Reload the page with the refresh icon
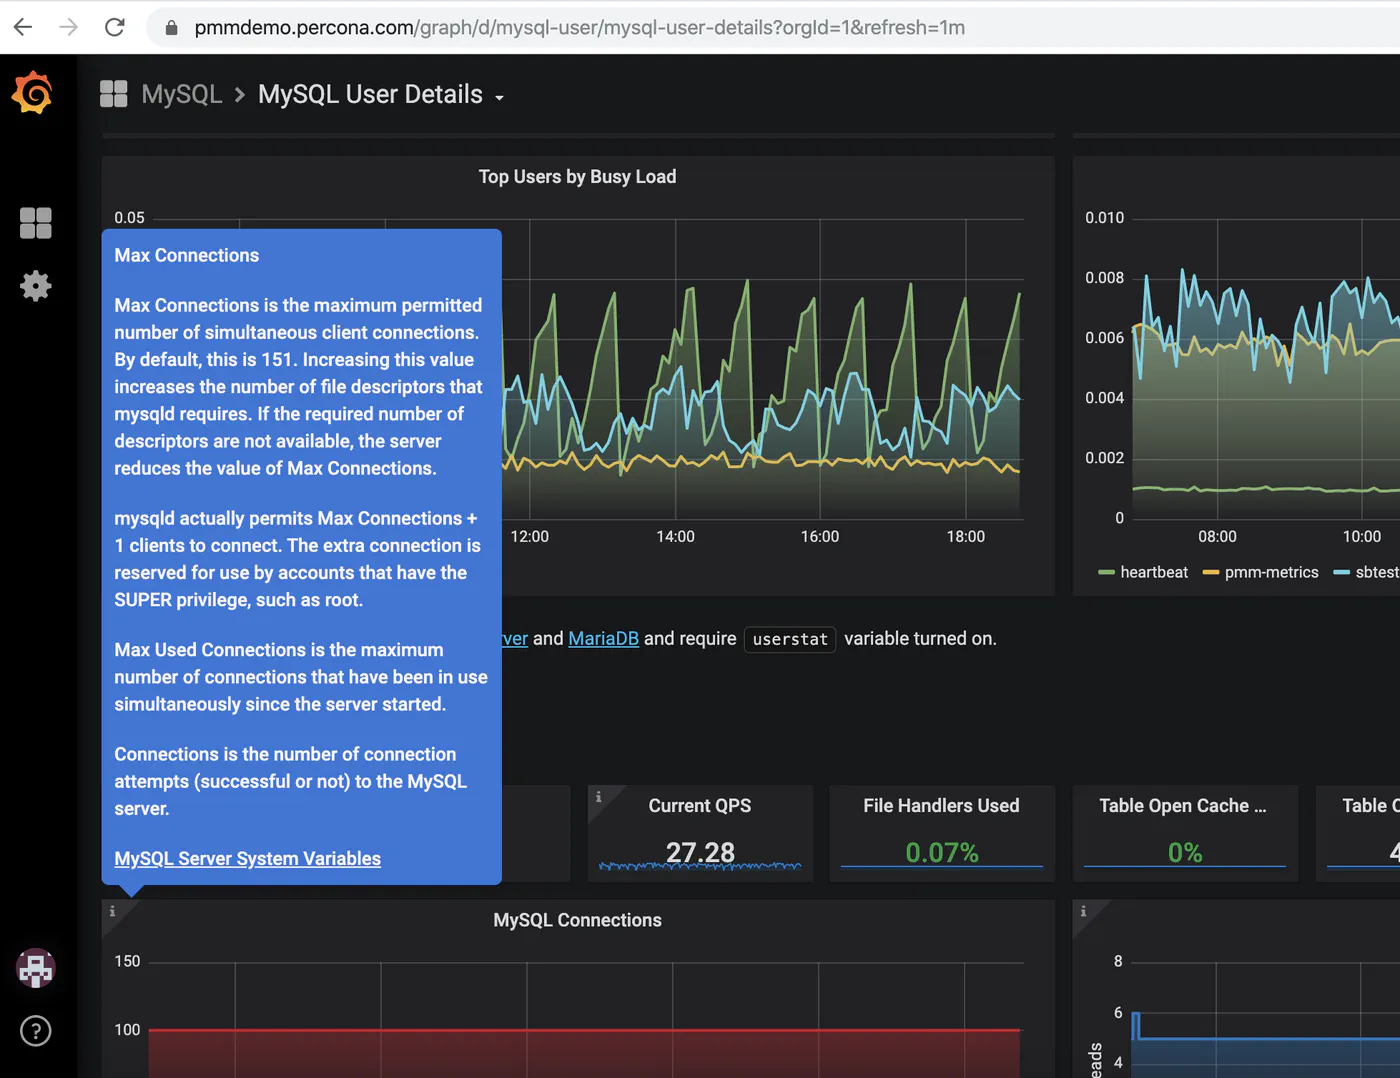Screen dimensions: 1400x1078 pos(115,27)
